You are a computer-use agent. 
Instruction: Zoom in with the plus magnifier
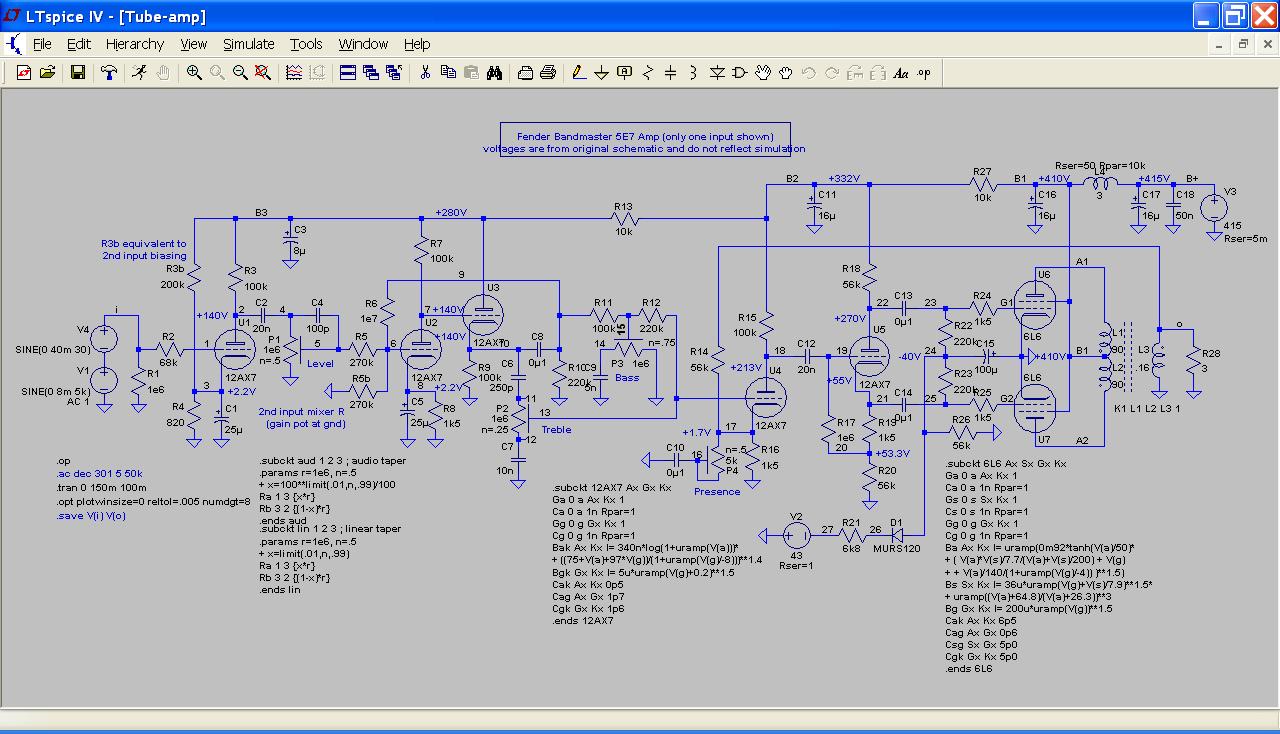(194, 73)
